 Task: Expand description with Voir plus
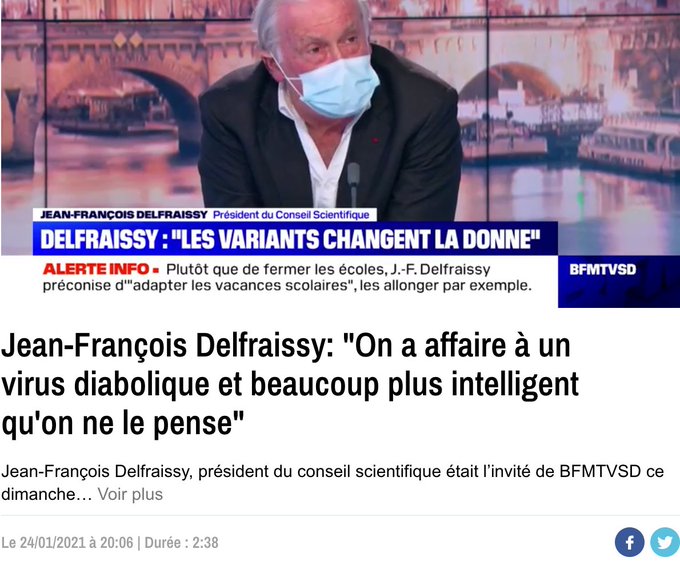click(130, 494)
